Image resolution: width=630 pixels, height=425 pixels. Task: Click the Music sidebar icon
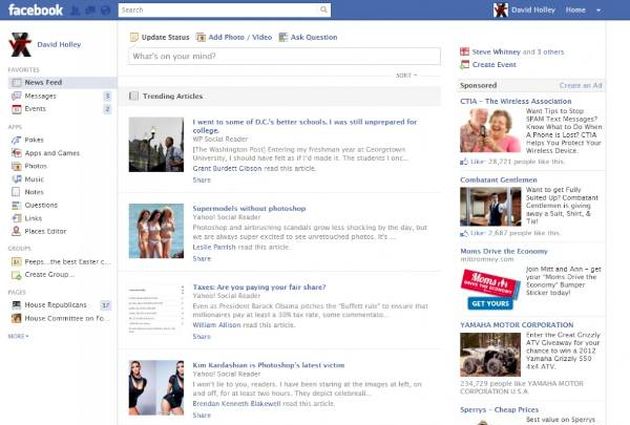(16, 179)
